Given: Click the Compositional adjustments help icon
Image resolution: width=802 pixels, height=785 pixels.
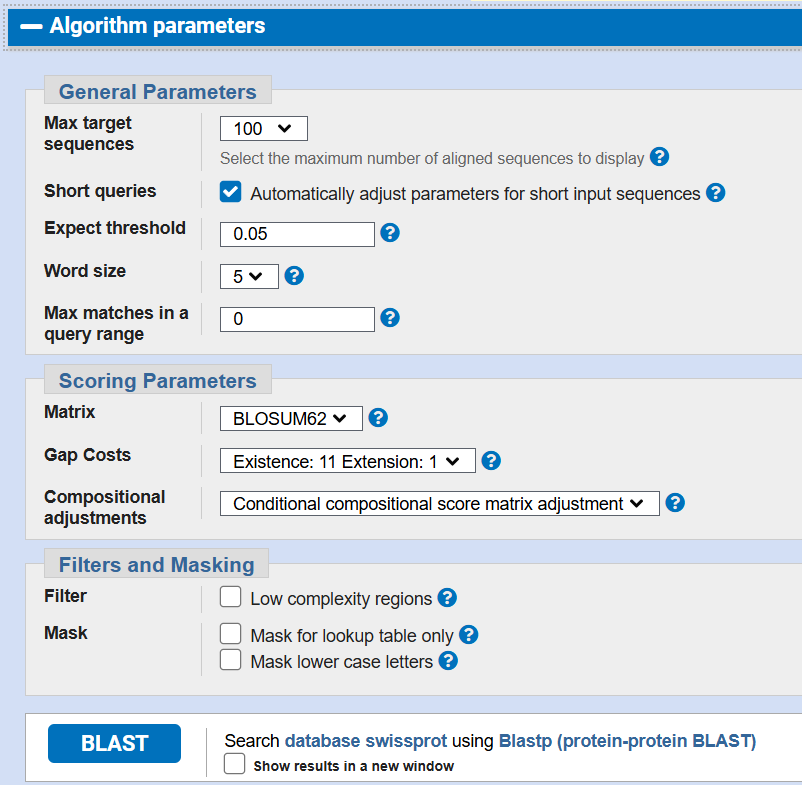Looking at the screenshot, I should [674, 503].
